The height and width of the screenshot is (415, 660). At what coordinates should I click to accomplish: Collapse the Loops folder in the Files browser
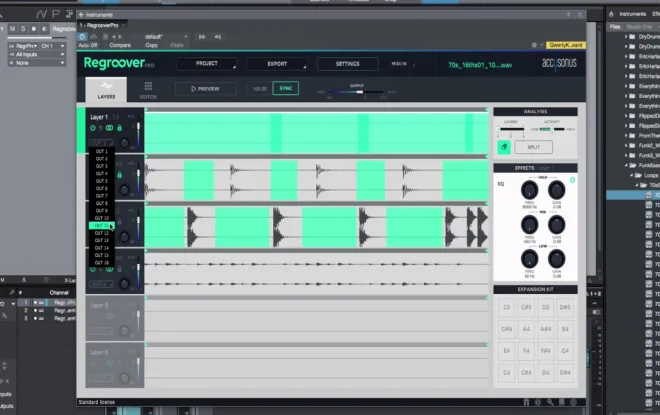631,175
